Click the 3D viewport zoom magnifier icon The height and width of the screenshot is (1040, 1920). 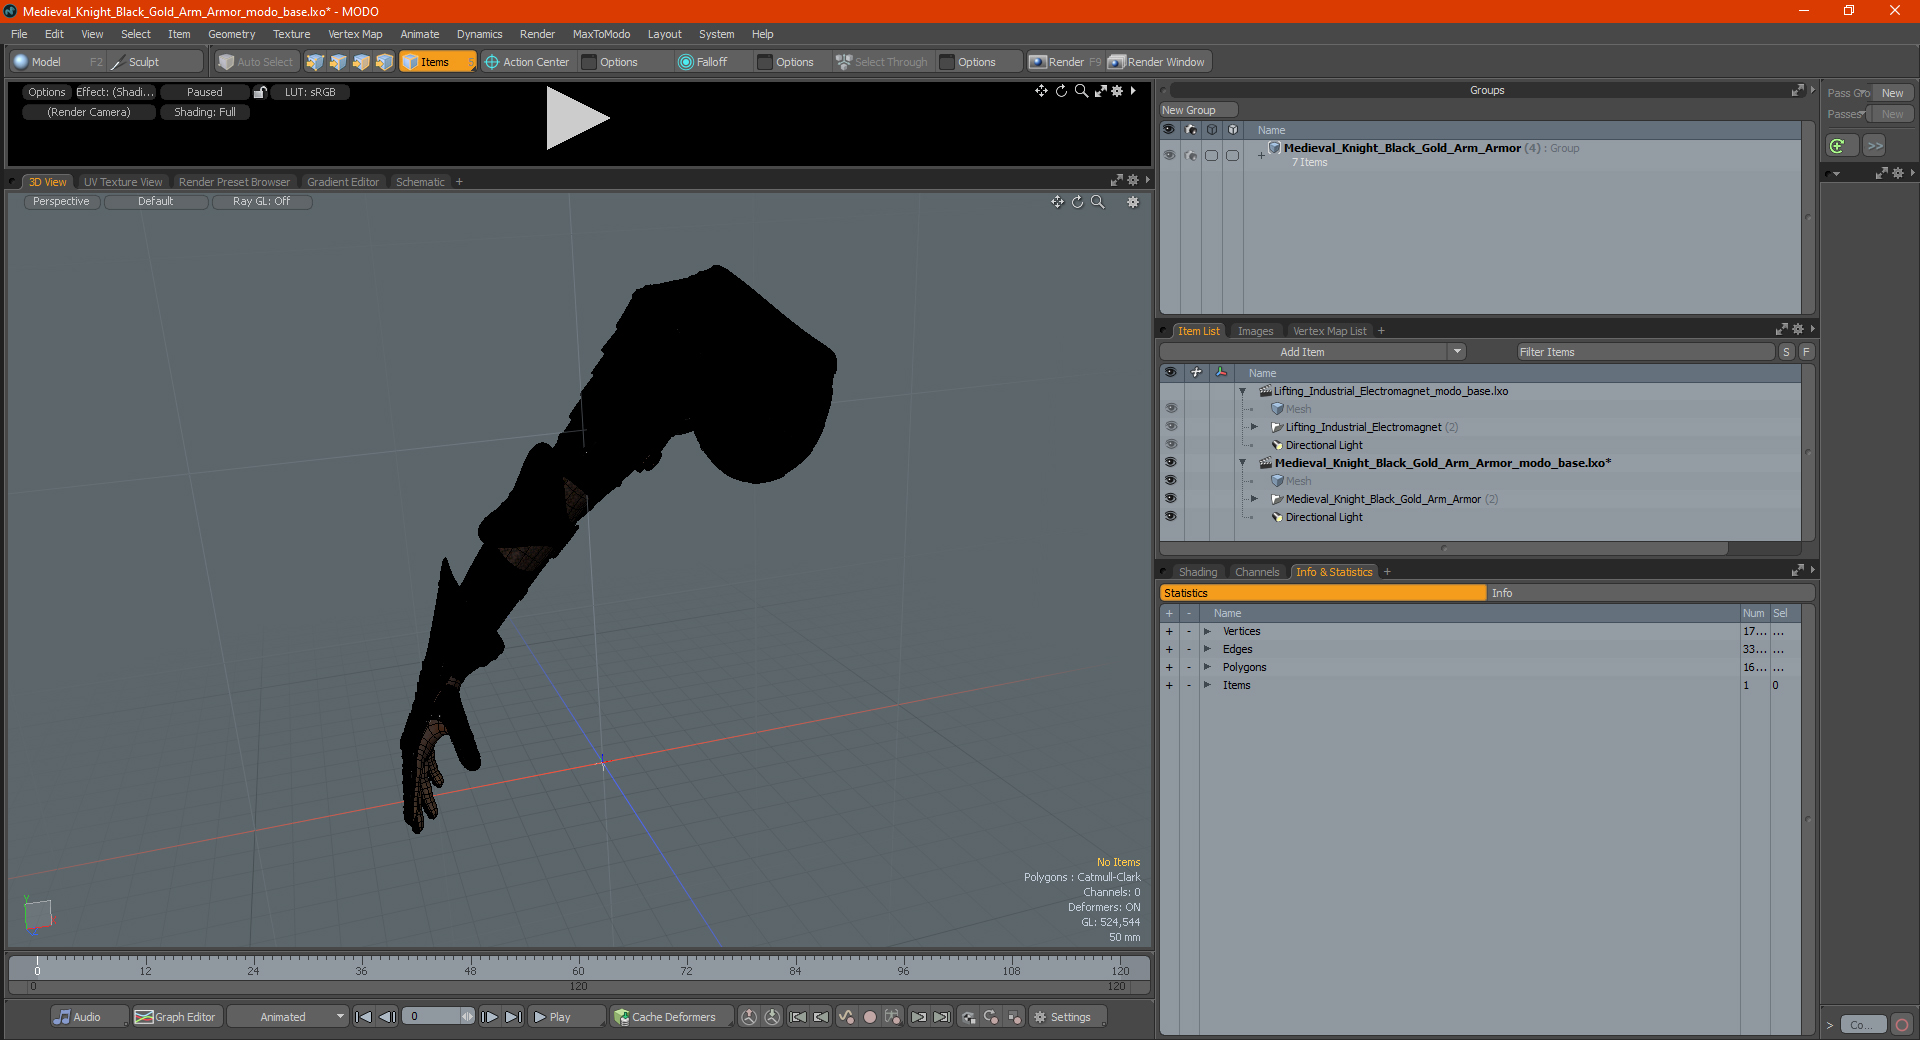(1097, 202)
